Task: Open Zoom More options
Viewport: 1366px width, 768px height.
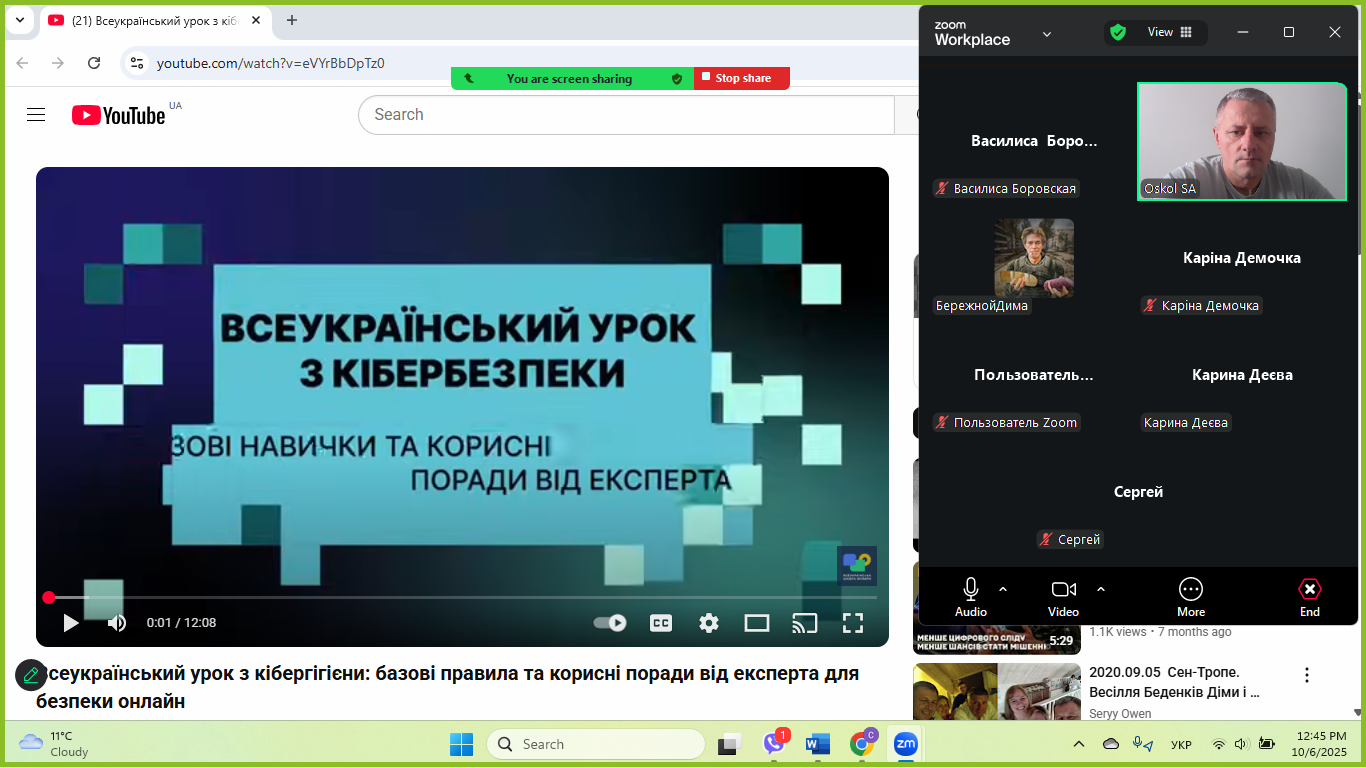Action: [x=1190, y=597]
